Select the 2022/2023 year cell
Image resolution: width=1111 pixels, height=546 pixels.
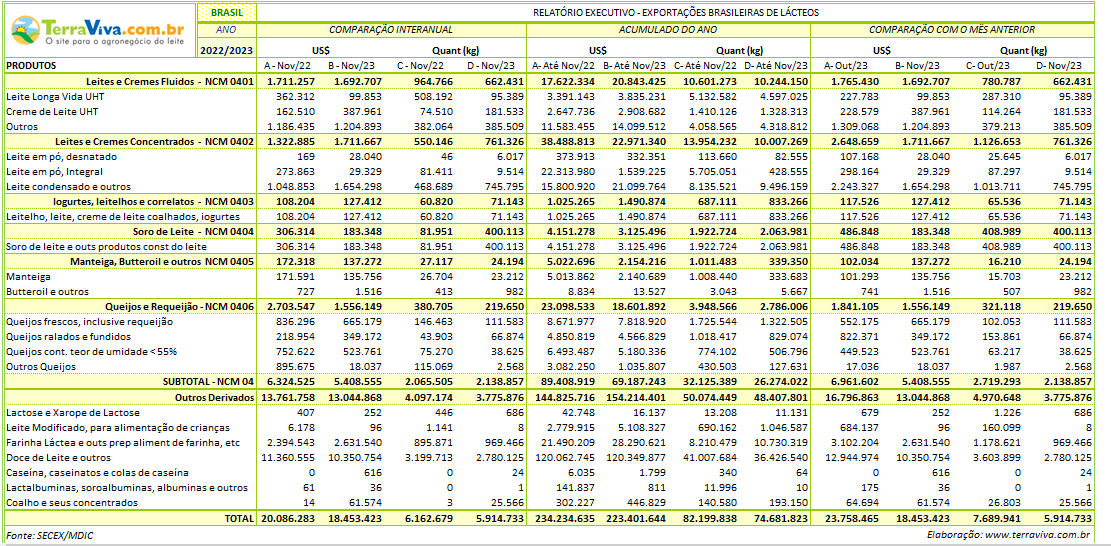click(226, 48)
